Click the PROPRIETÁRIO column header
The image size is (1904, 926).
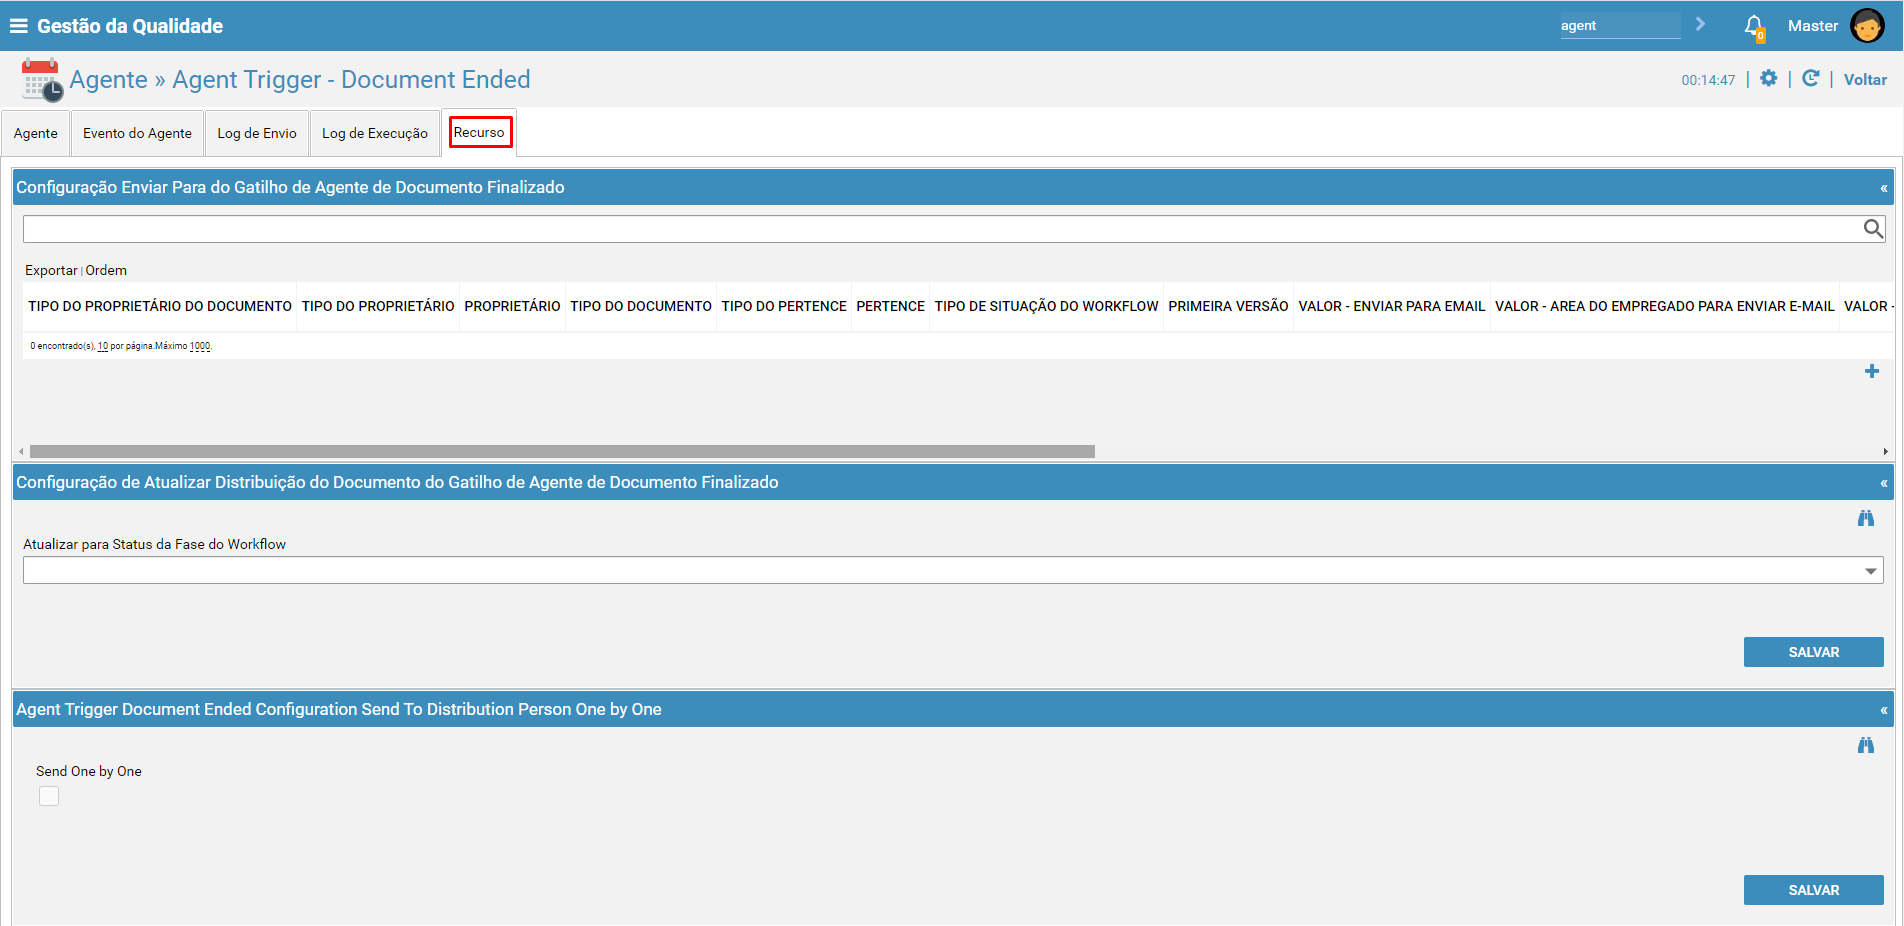click(512, 306)
